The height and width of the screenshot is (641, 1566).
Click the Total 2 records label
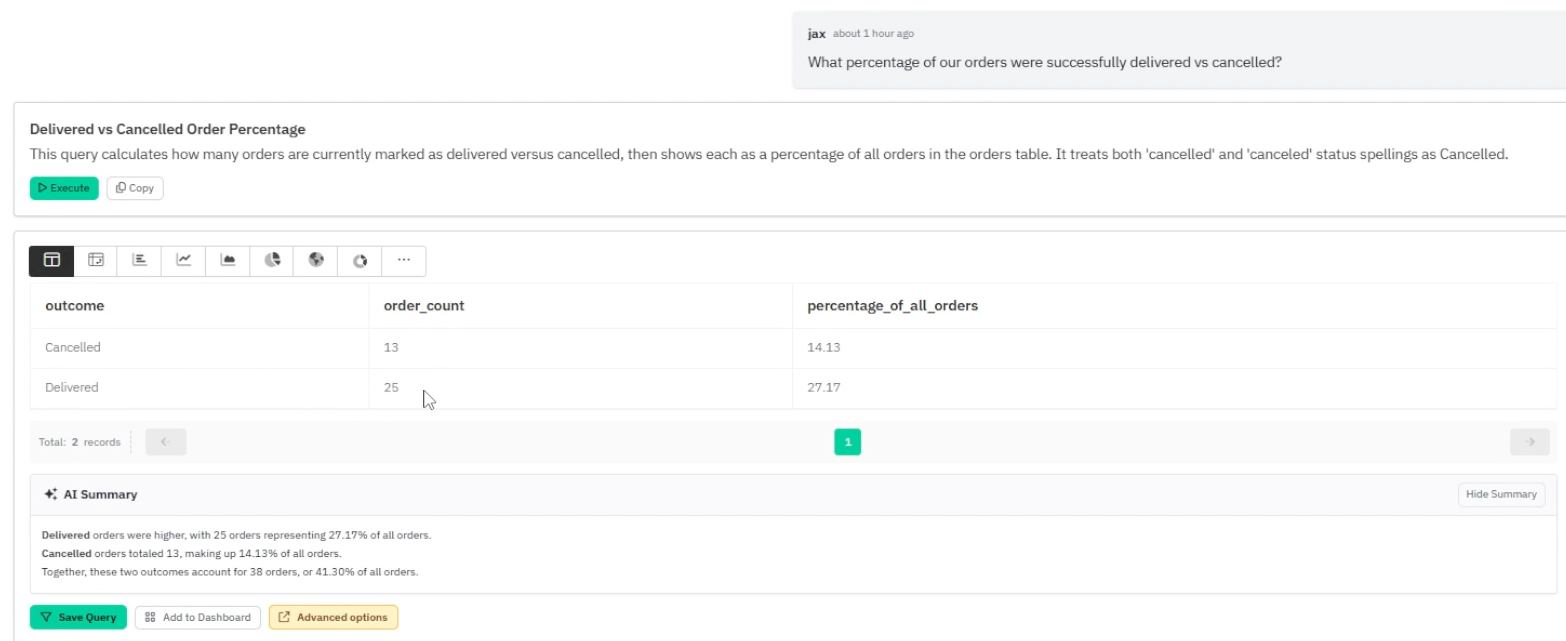coord(79,442)
